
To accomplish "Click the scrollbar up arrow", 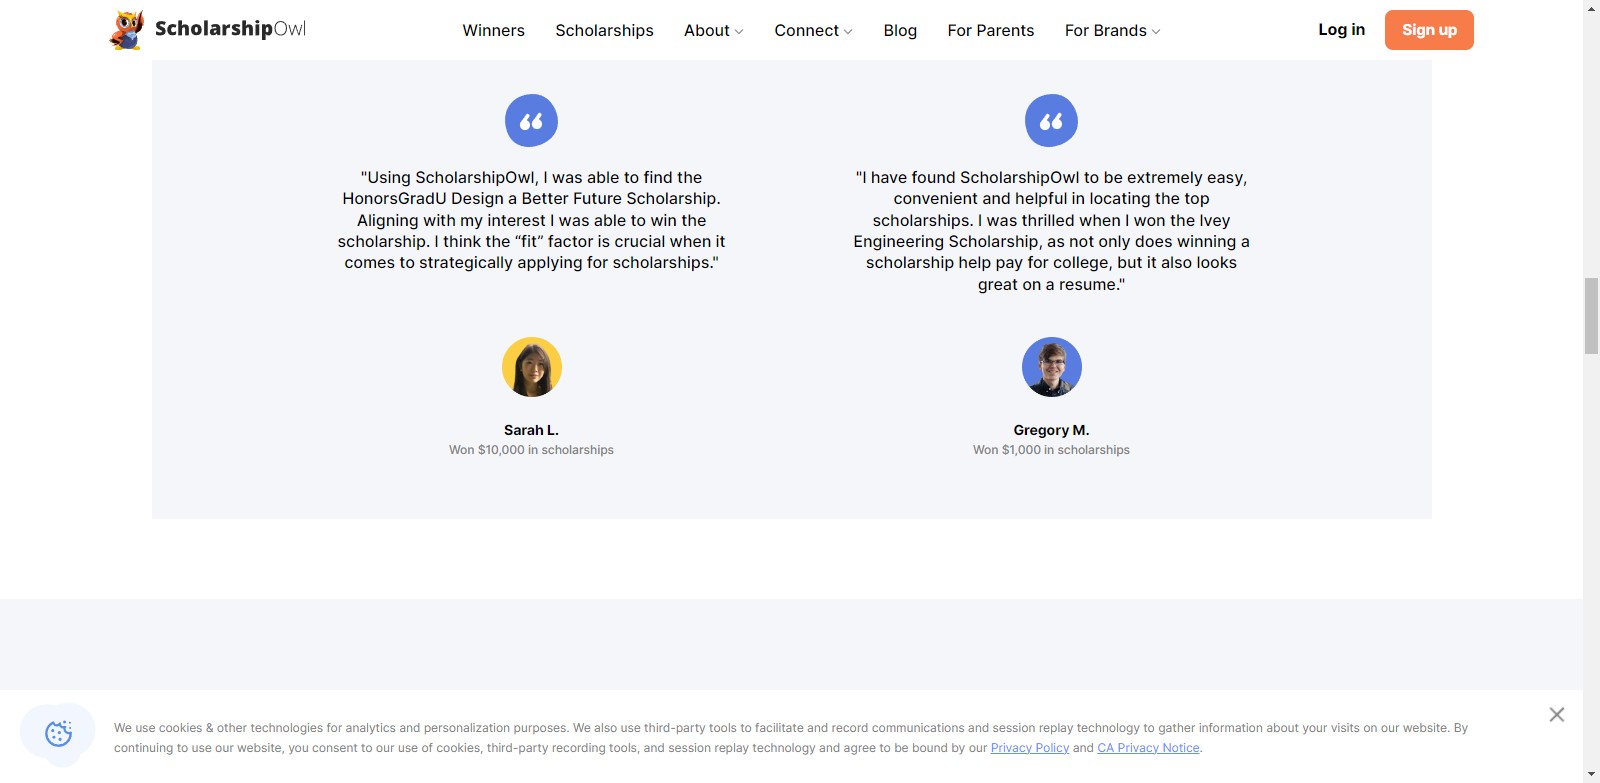I will pyautogui.click(x=1591, y=8).
